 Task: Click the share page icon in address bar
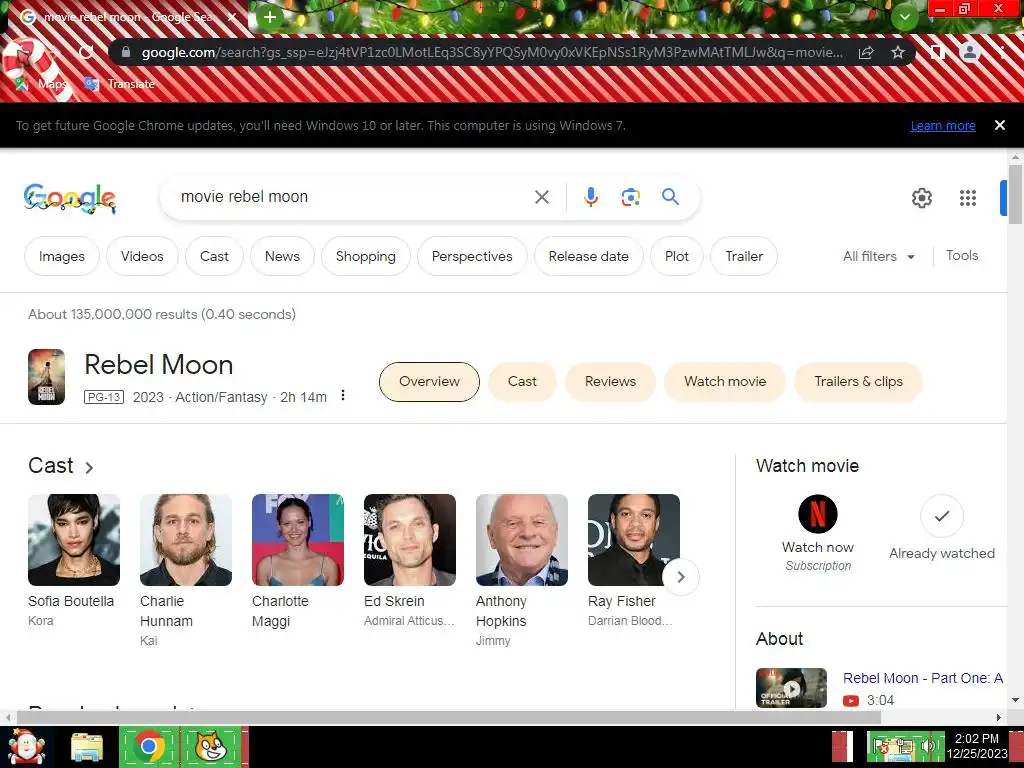click(x=866, y=52)
